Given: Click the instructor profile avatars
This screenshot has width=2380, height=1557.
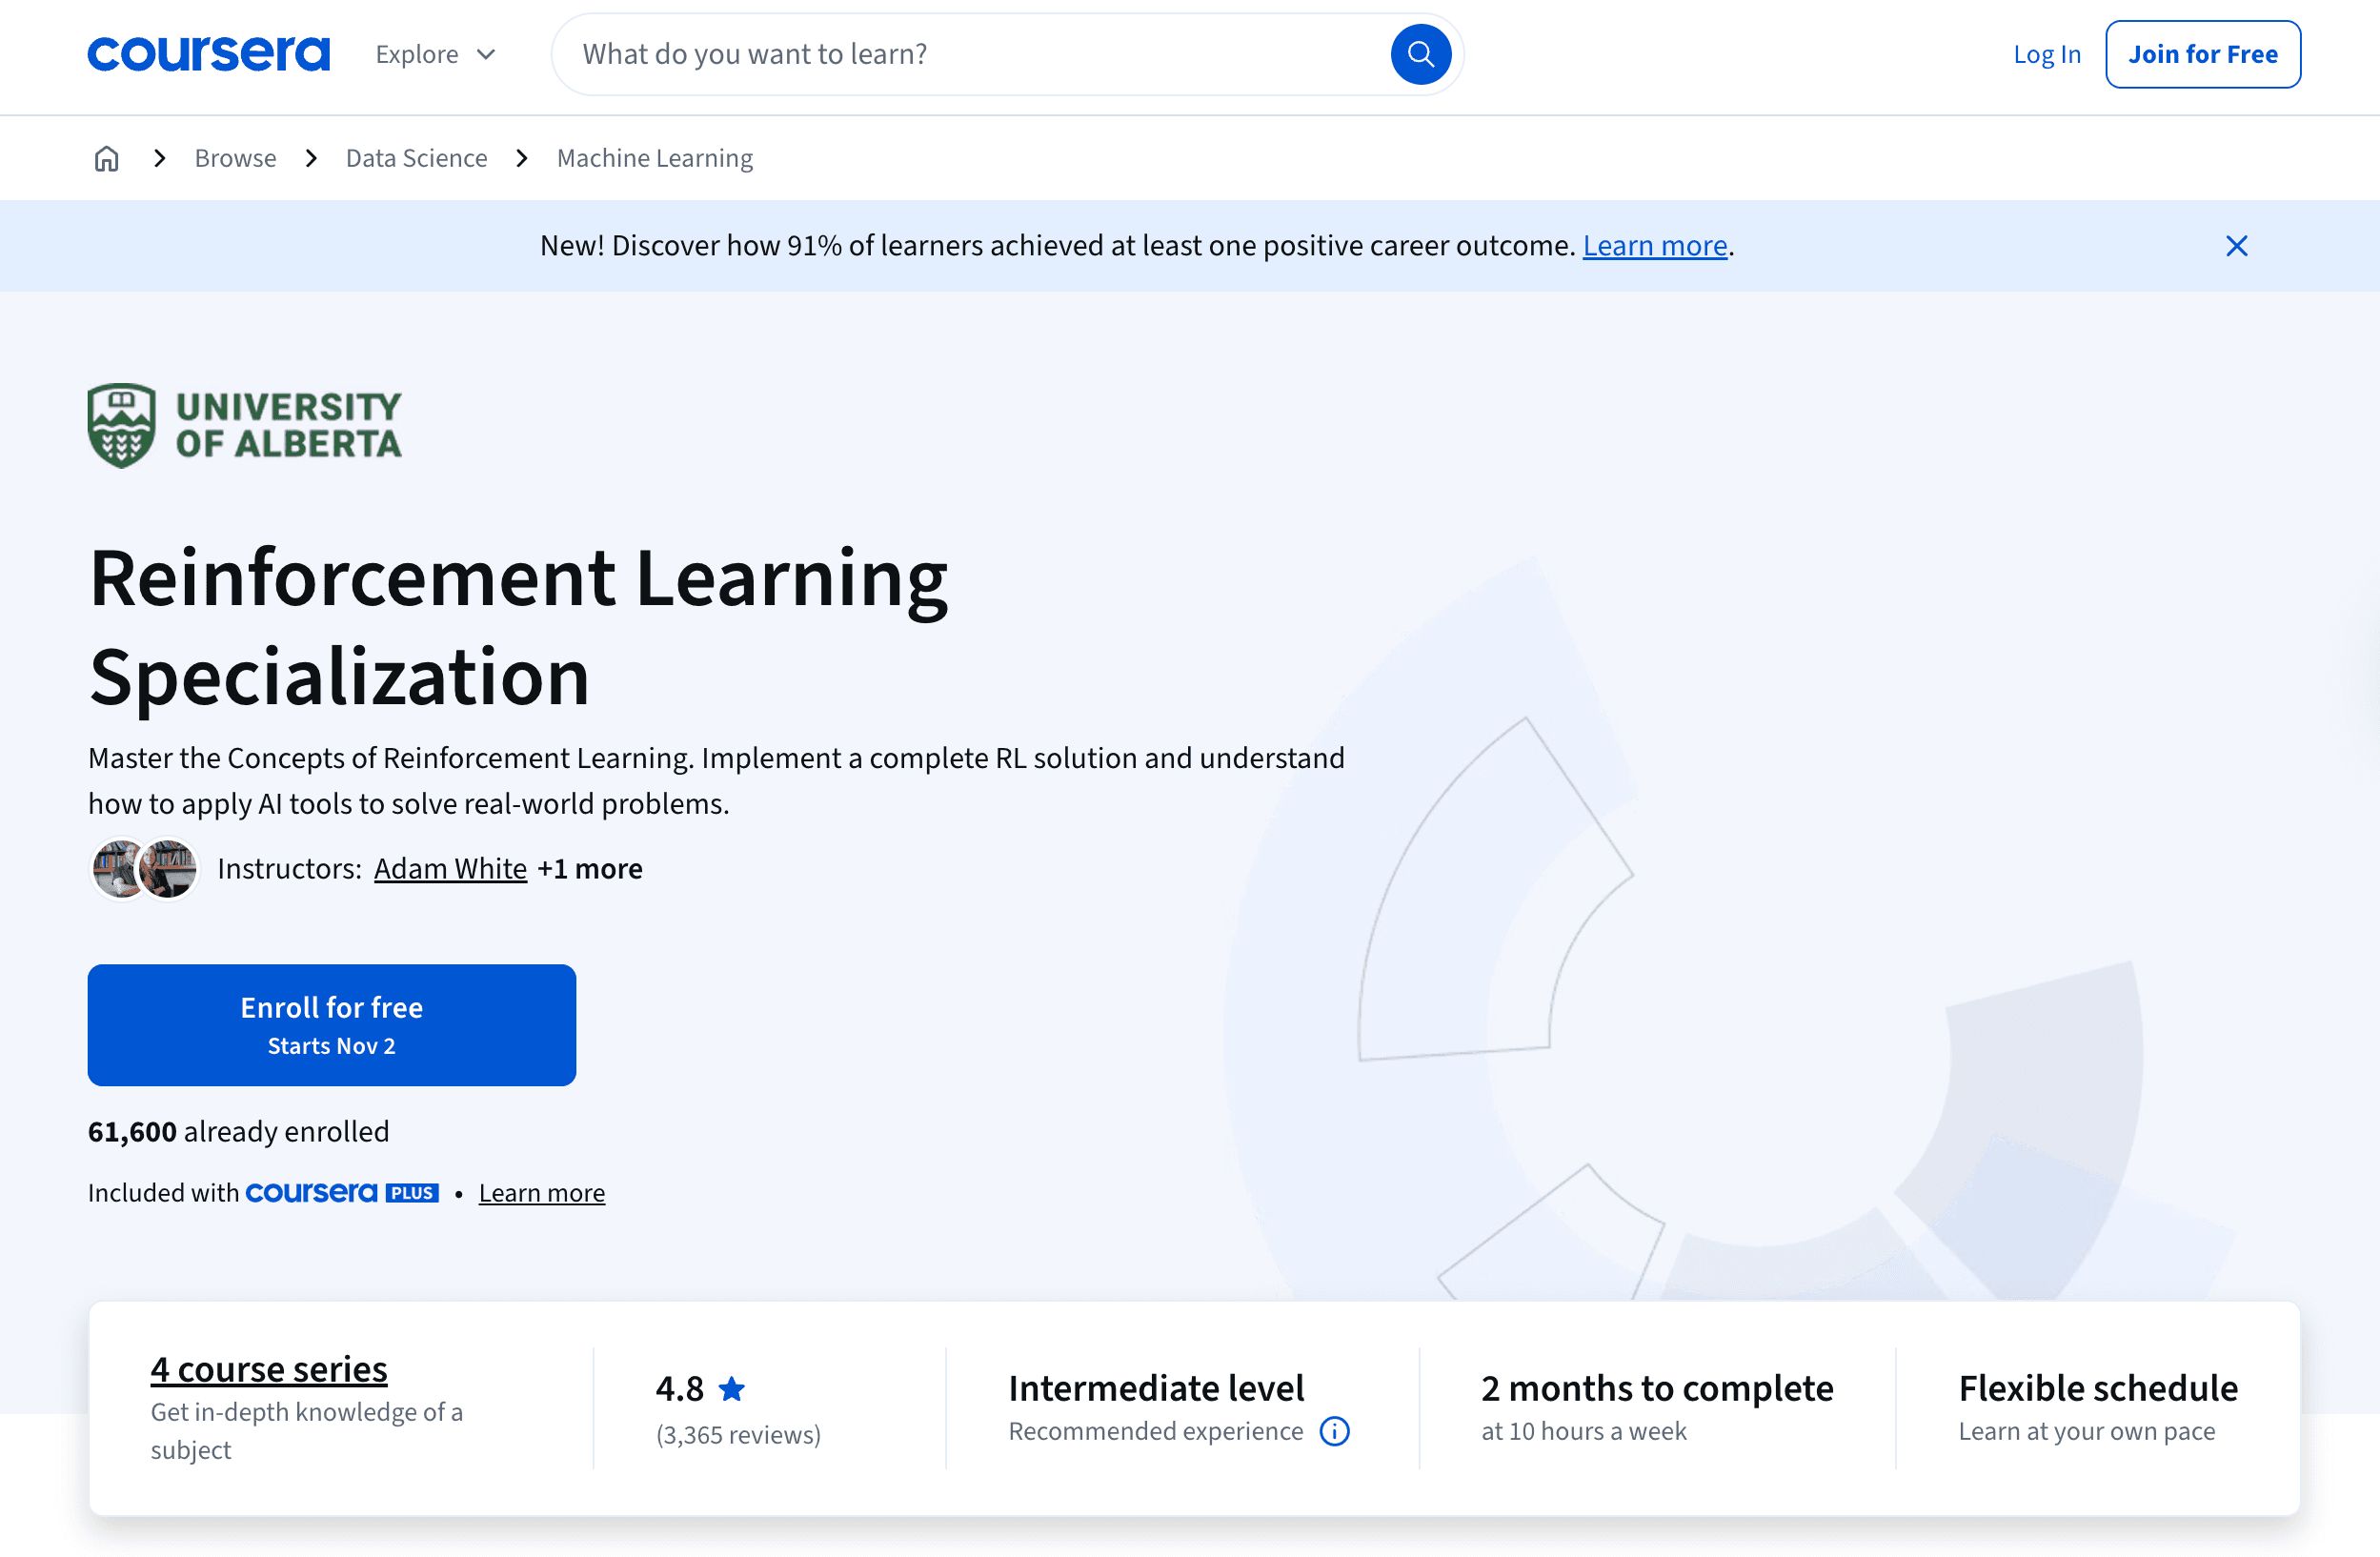Looking at the screenshot, I should 144,868.
